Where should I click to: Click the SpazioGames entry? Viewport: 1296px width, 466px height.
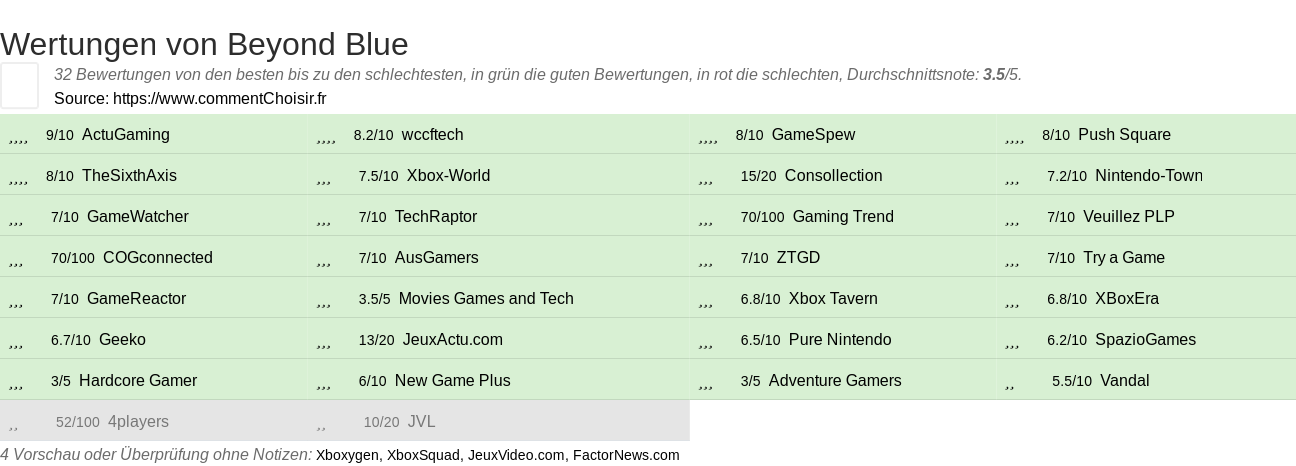pyautogui.click(x=1145, y=340)
